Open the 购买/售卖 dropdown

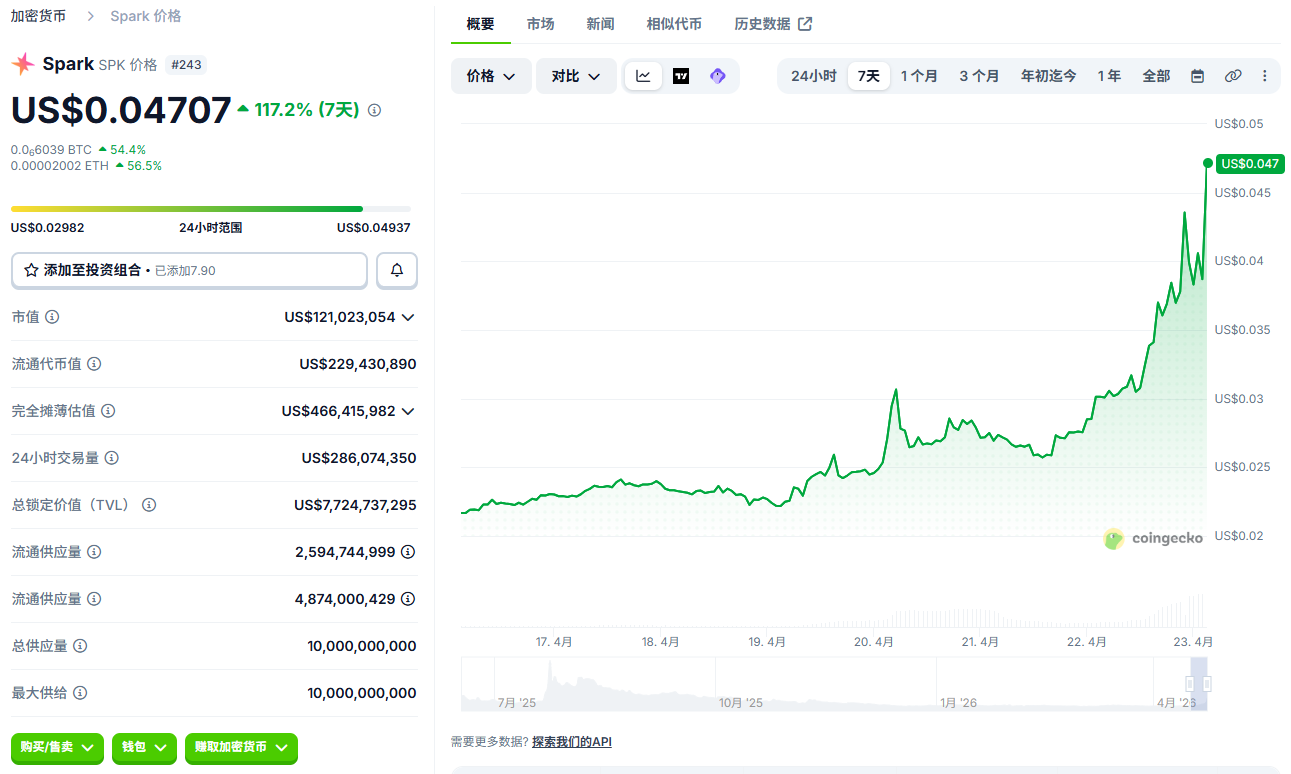pos(57,748)
